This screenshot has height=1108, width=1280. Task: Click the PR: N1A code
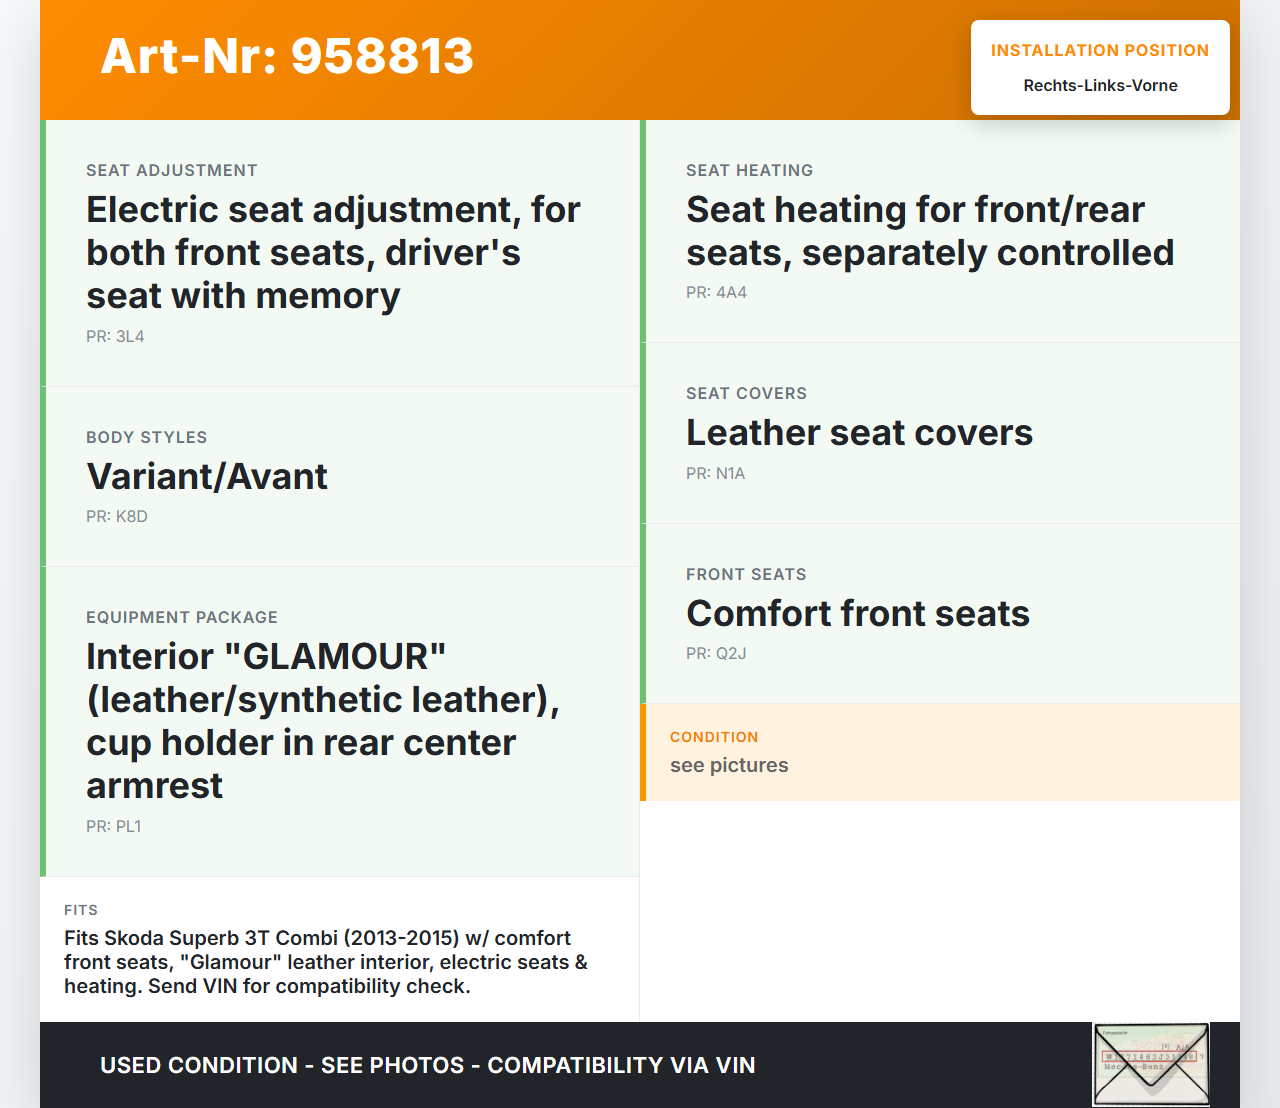715,474
